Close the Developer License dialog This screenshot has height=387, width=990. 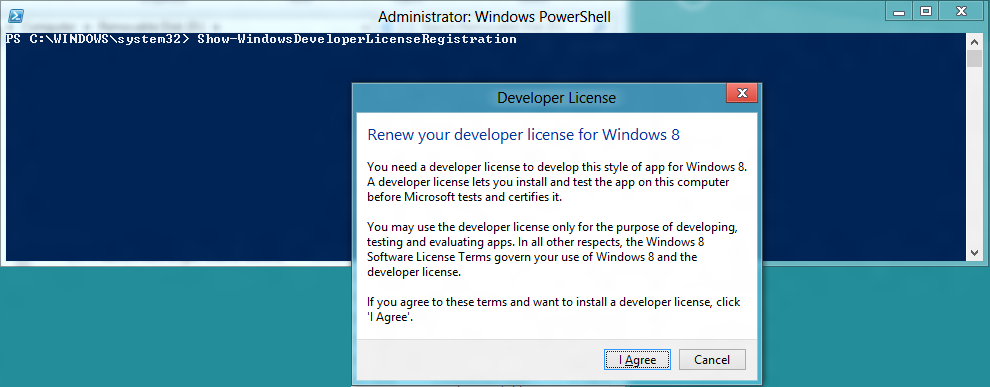[742, 93]
